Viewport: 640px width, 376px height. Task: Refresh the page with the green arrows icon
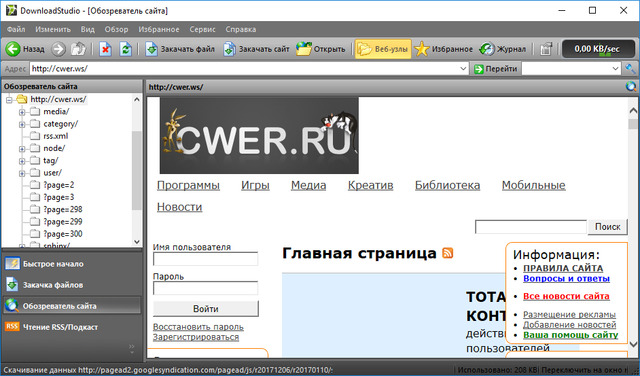point(126,49)
